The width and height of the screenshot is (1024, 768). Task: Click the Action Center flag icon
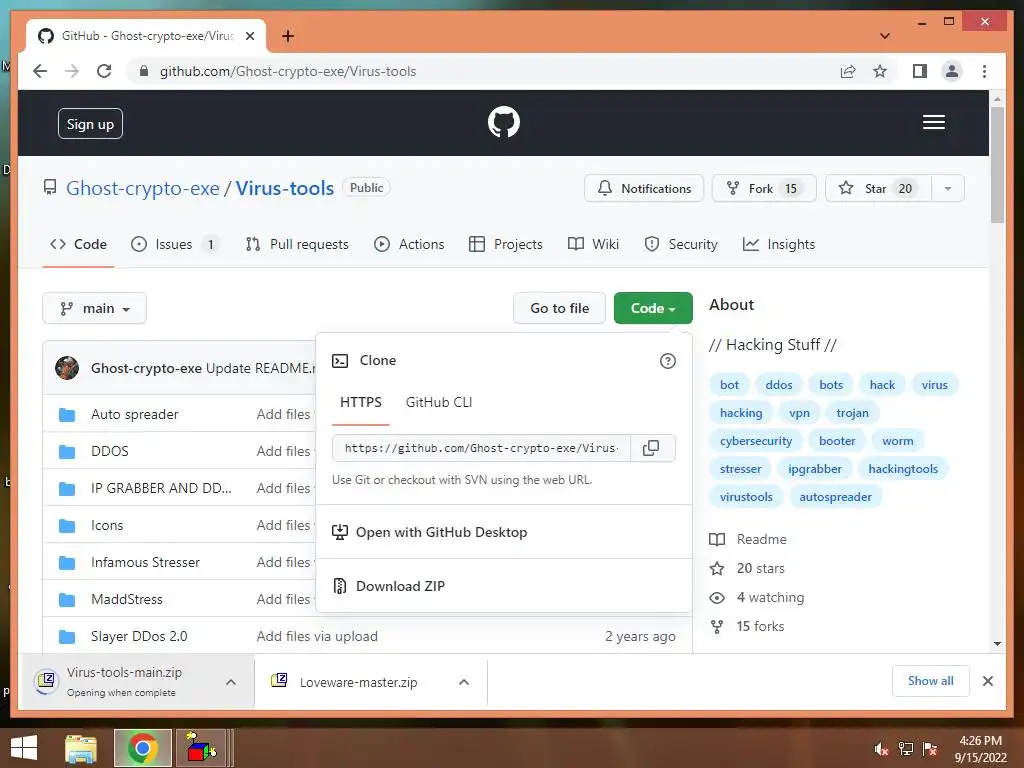[x=930, y=749]
